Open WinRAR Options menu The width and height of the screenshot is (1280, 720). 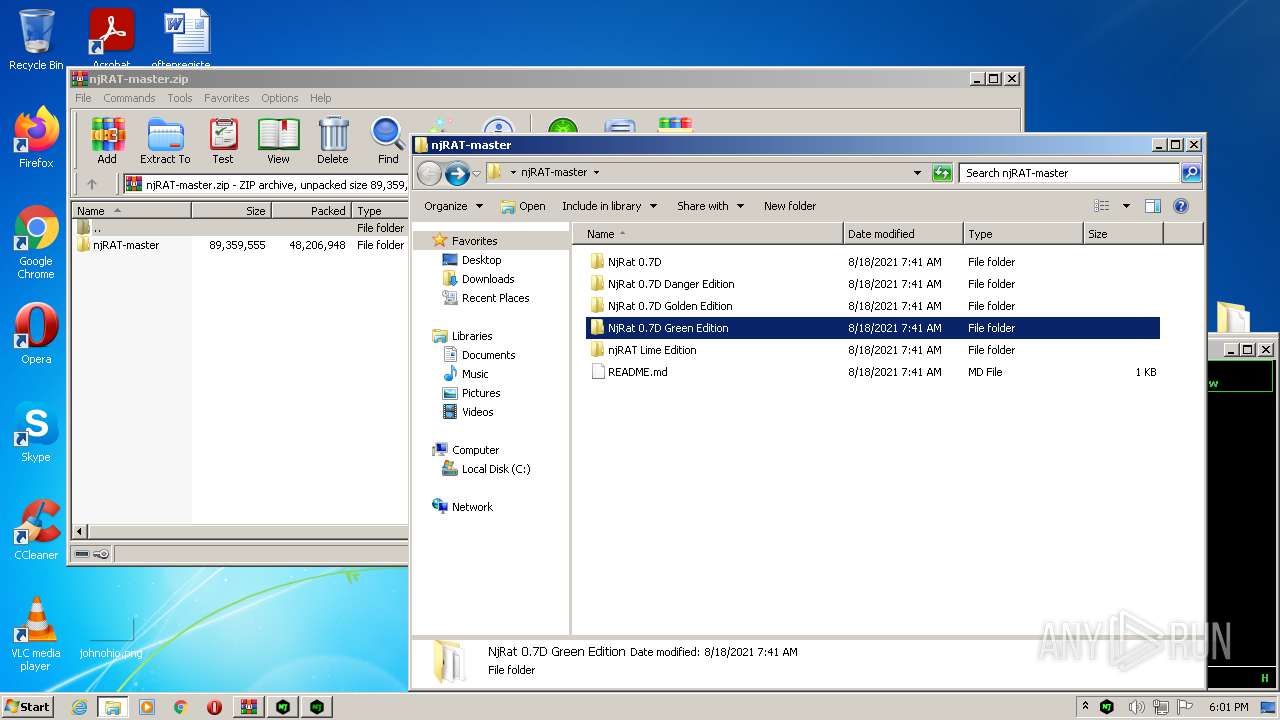(x=280, y=98)
